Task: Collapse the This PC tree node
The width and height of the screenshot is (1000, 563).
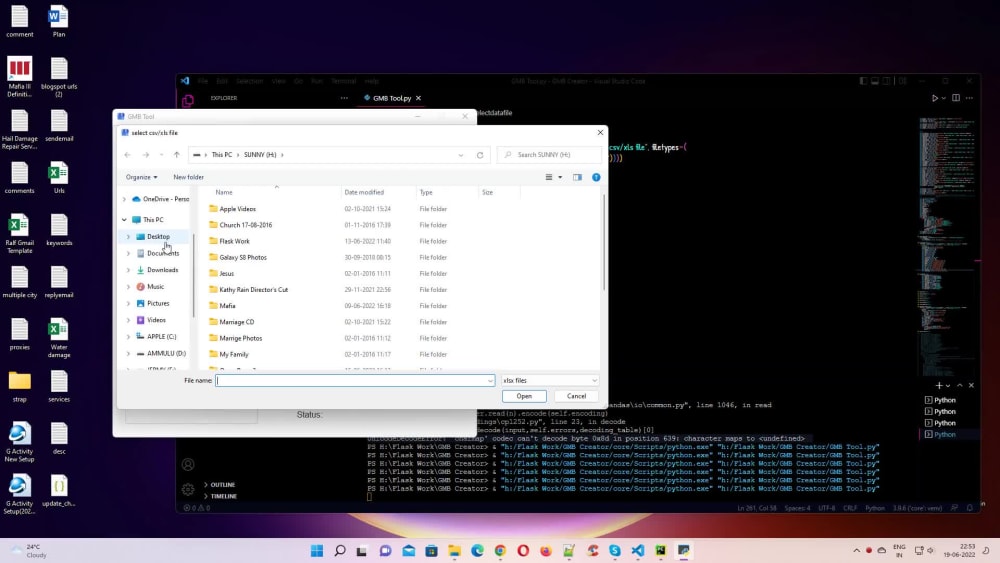Action: (124, 219)
